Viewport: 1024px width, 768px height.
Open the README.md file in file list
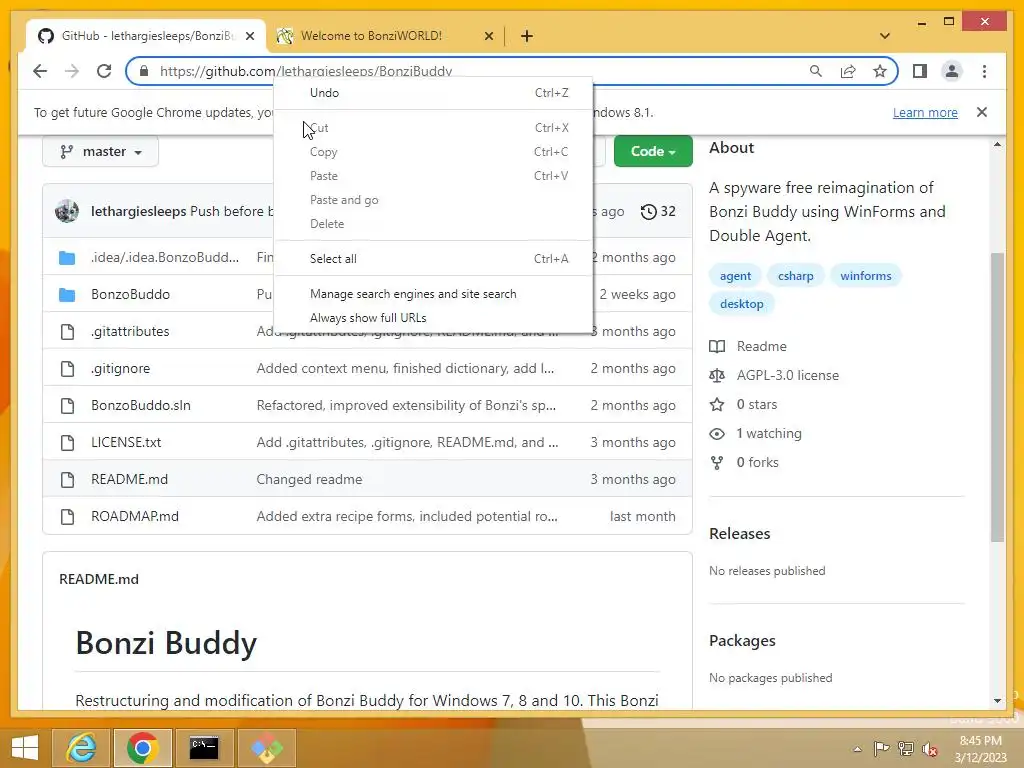click(129, 479)
